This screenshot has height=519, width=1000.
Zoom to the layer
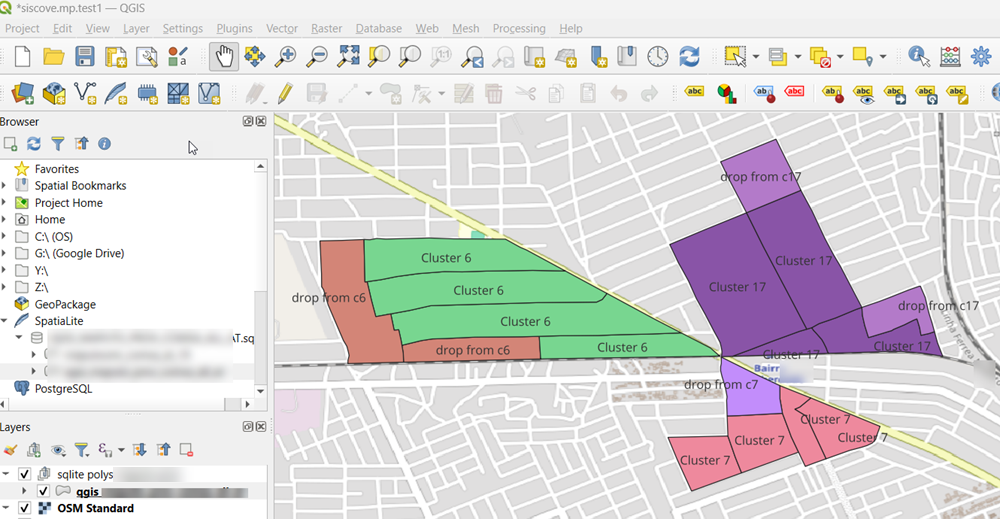410,57
